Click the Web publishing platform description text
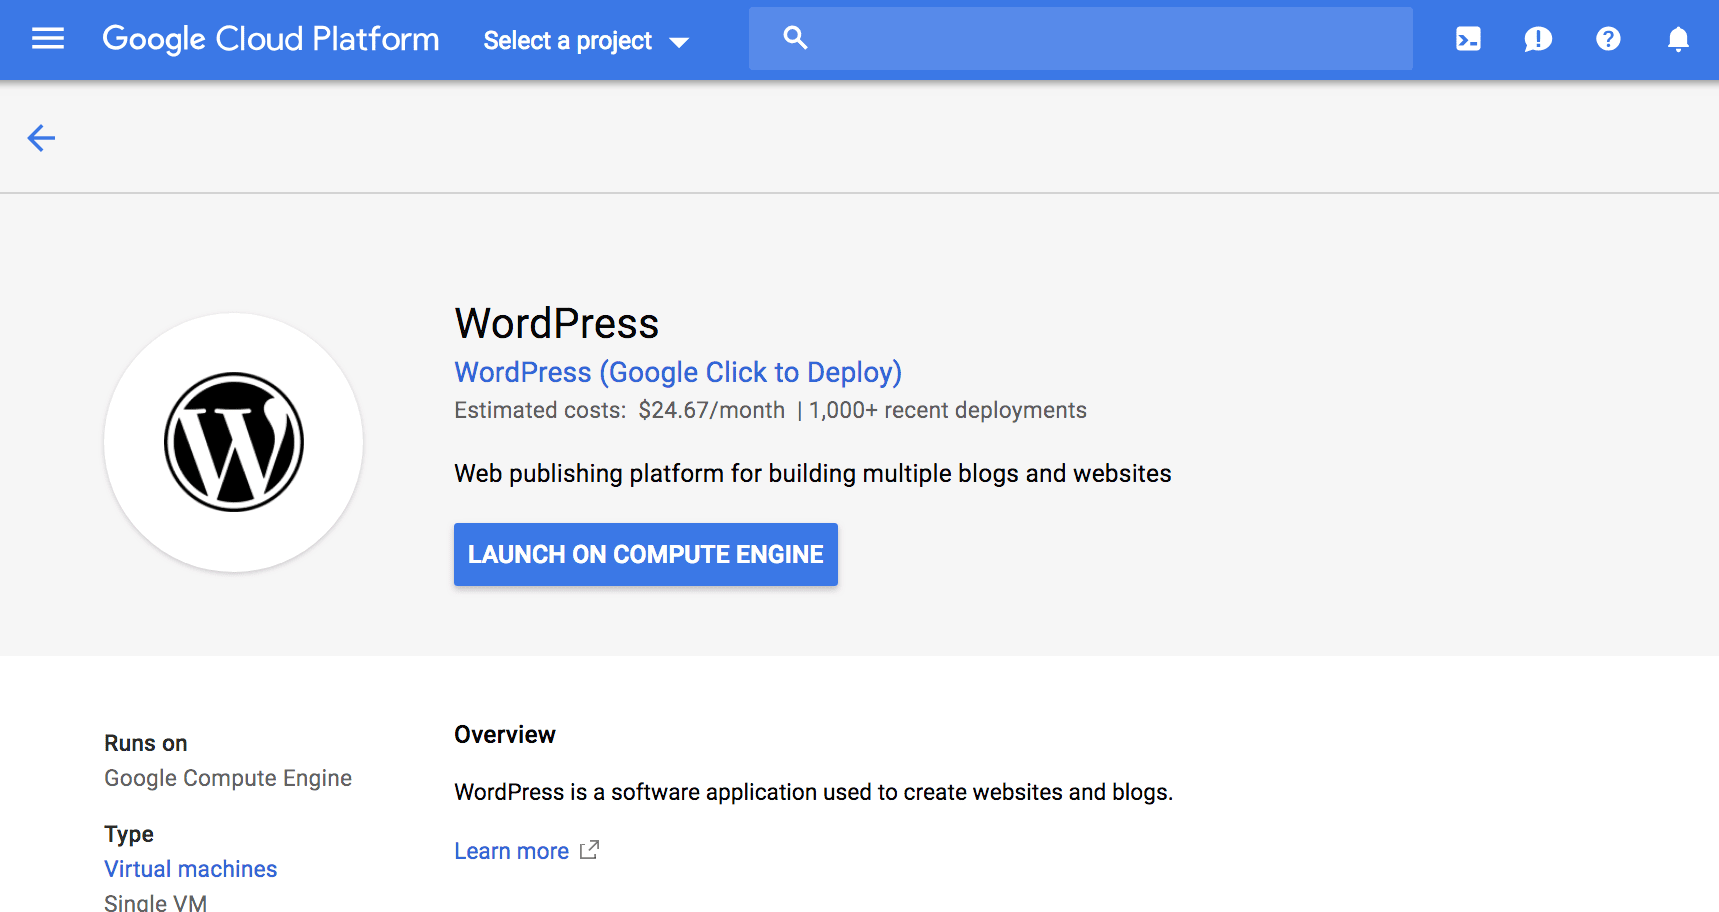Viewport: 1719px width, 912px height. 813,473
